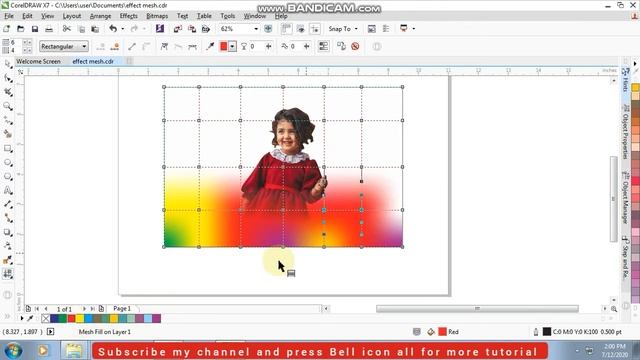Viewport: 640px width, 360px height.
Task: Open the file explorer taskbar icon
Action: coord(74,351)
